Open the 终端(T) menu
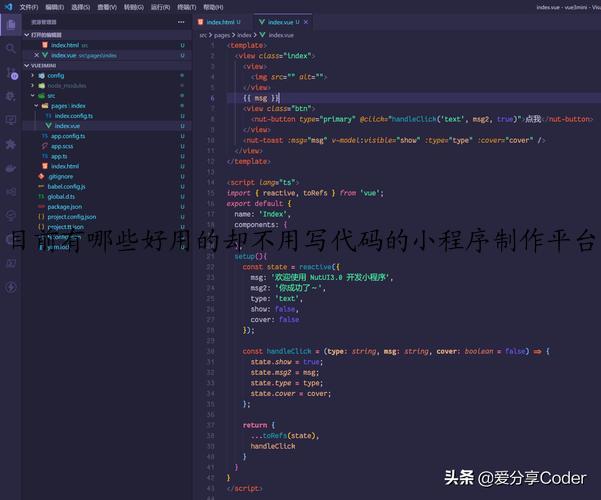 pos(187,7)
